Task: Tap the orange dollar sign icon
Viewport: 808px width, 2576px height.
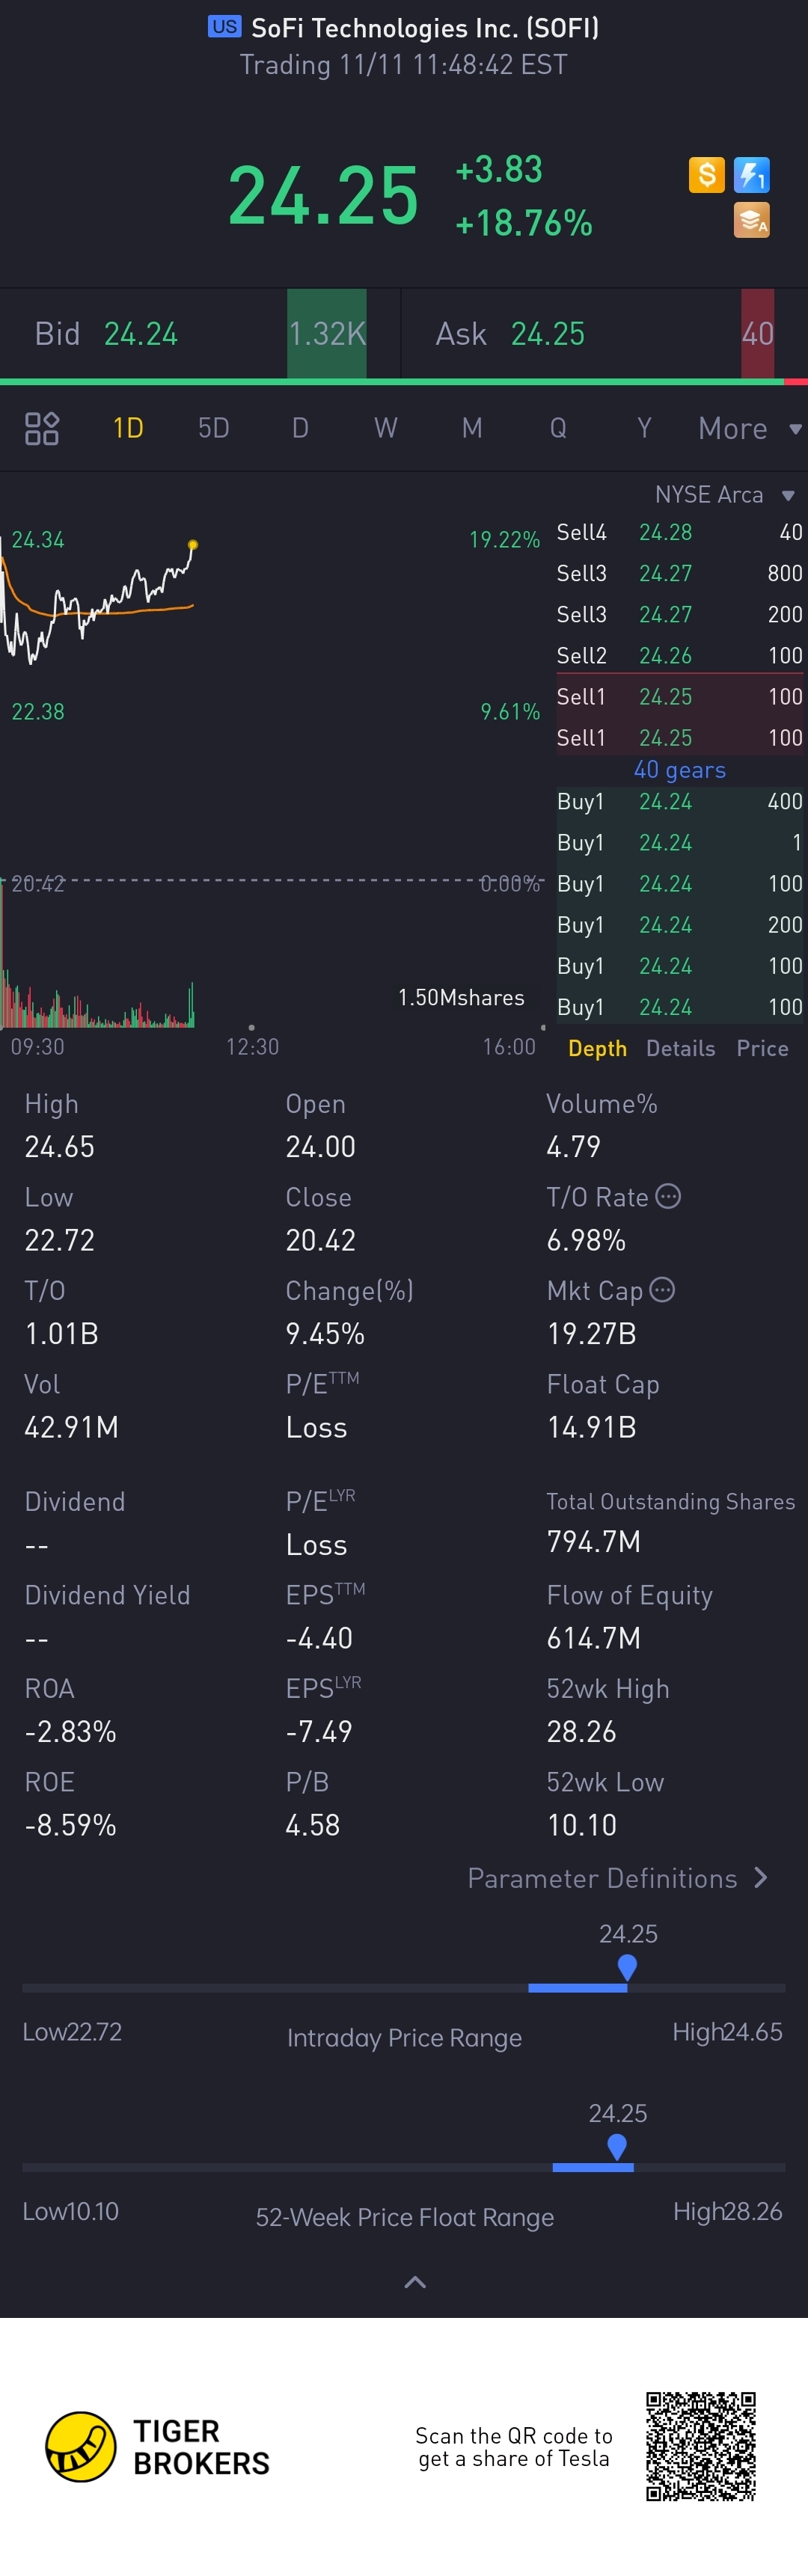Action: pos(706,175)
